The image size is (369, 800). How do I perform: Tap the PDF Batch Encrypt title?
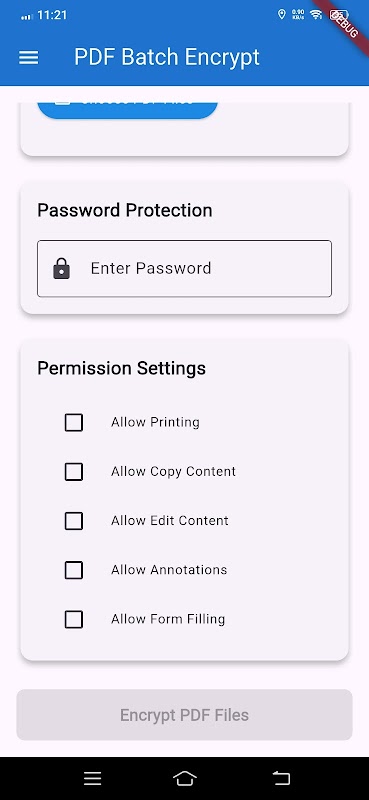(167, 57)
